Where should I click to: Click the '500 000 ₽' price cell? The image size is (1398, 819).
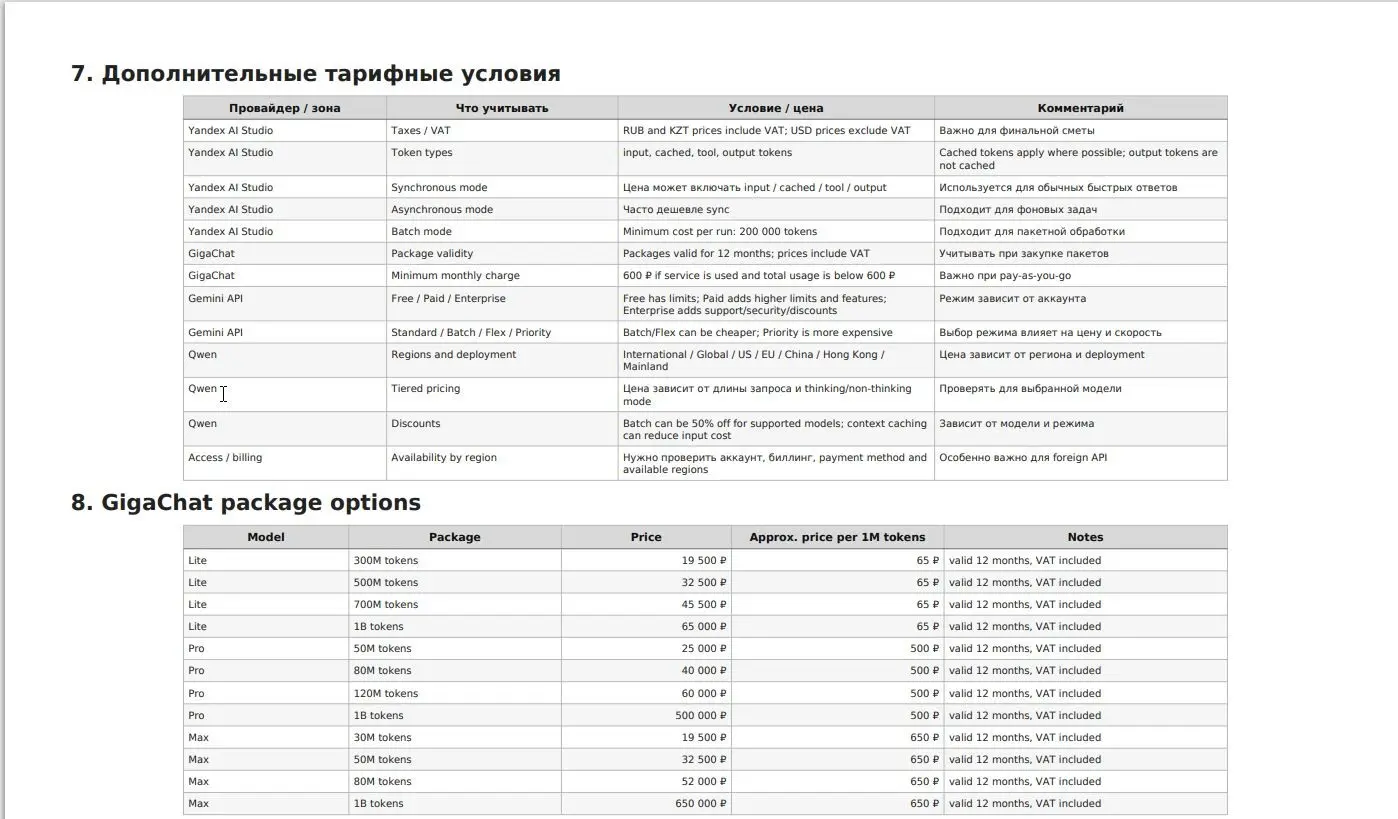(646, 716)
